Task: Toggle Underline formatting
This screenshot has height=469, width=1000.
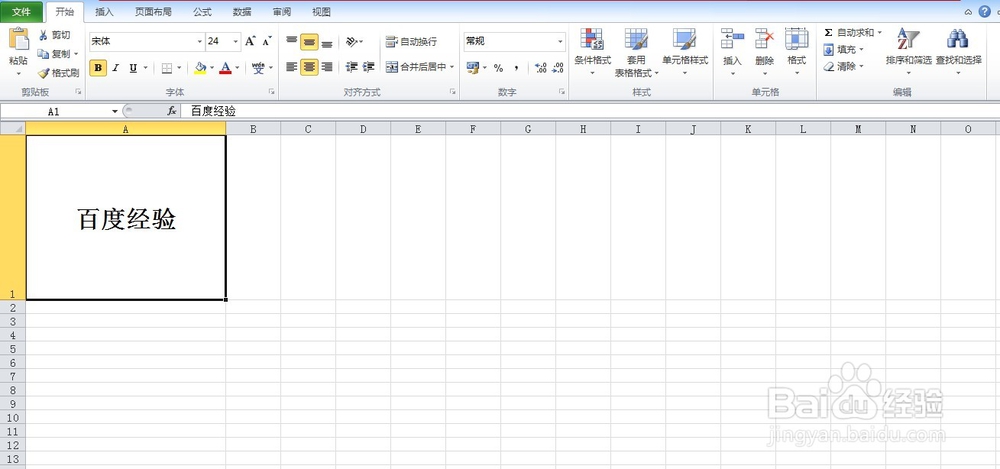Action: tap(133, 68)
